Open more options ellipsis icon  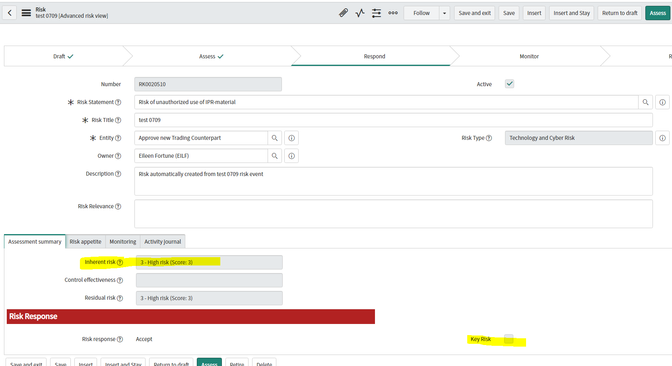pyautogui.click(x=393, y=13)
